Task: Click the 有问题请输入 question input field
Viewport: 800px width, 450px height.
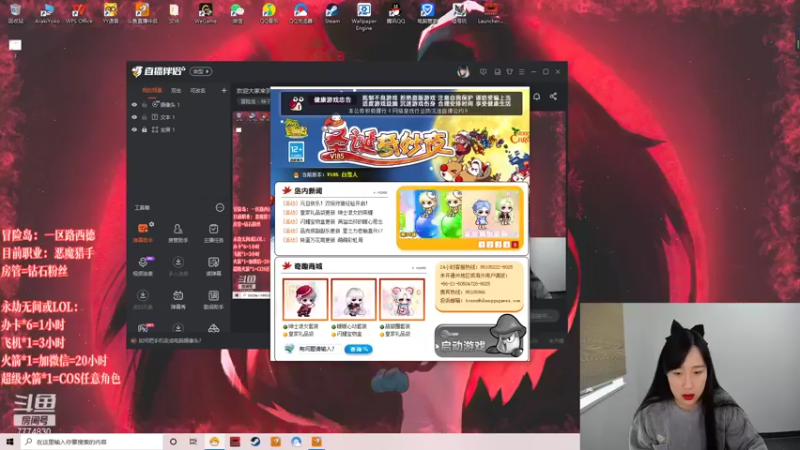Action: pyautogui.click(x=318, y=349)
